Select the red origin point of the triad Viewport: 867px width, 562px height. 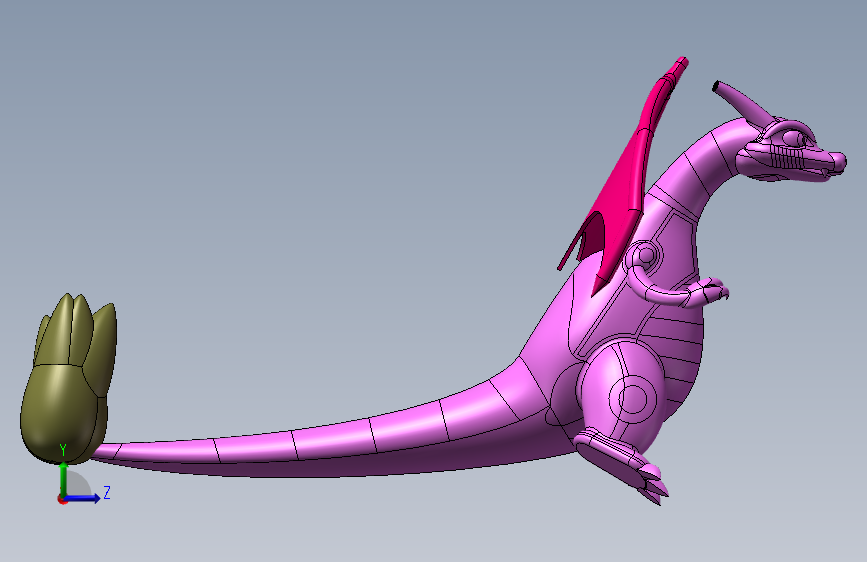coord(62,499)
